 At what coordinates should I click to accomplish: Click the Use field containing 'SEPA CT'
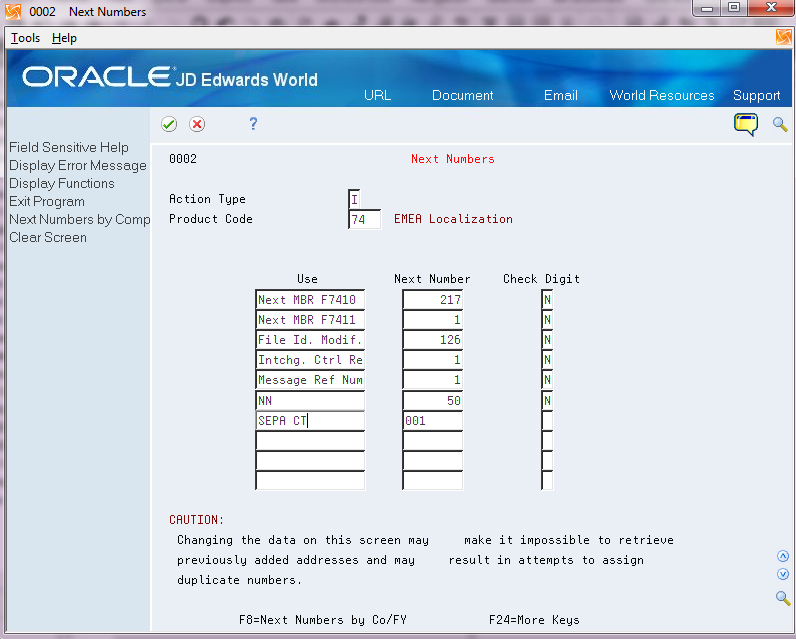[x=310, y=421]
